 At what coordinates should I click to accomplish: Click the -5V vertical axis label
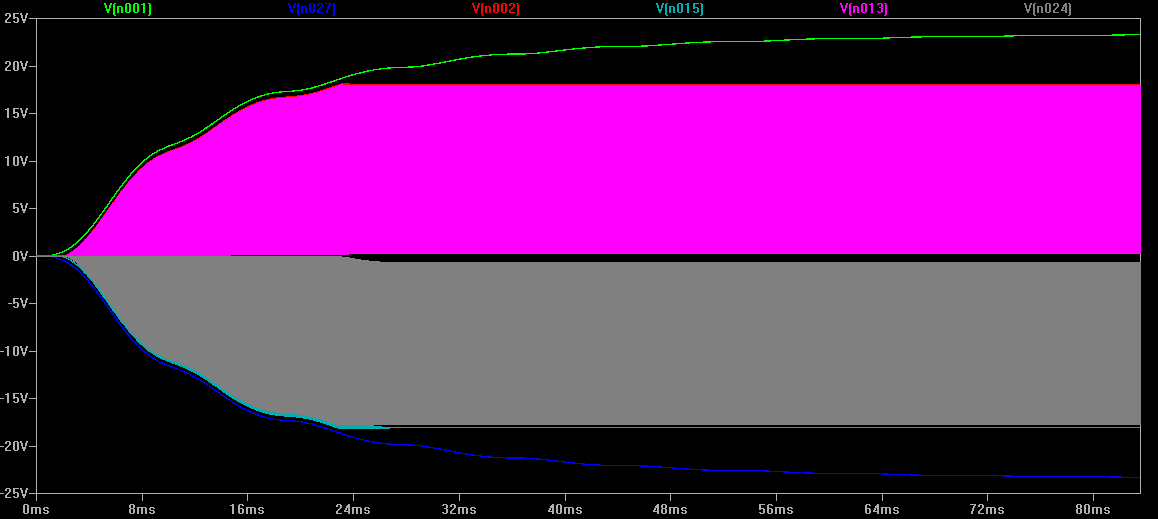[18, 303]
